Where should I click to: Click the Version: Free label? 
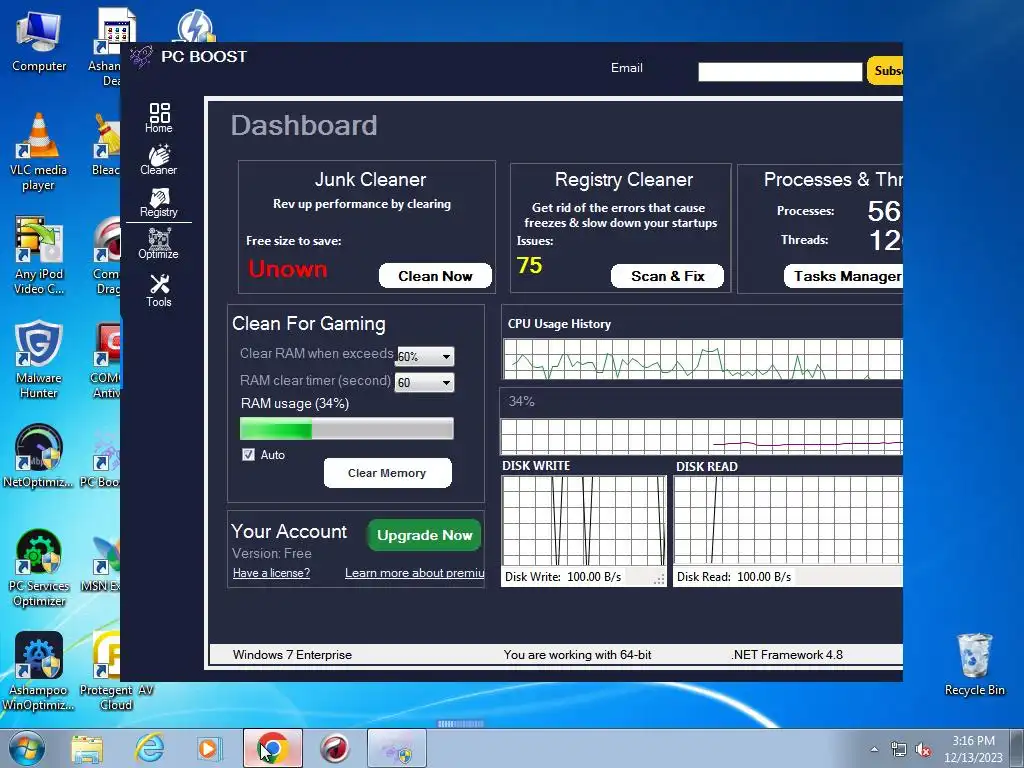click(x=272, y=553)
